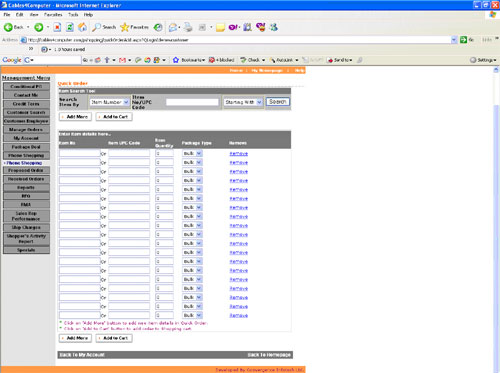
Task: Click the Search button in Item Search Tool
Action: pyautogui.click(x=278, y=102)
